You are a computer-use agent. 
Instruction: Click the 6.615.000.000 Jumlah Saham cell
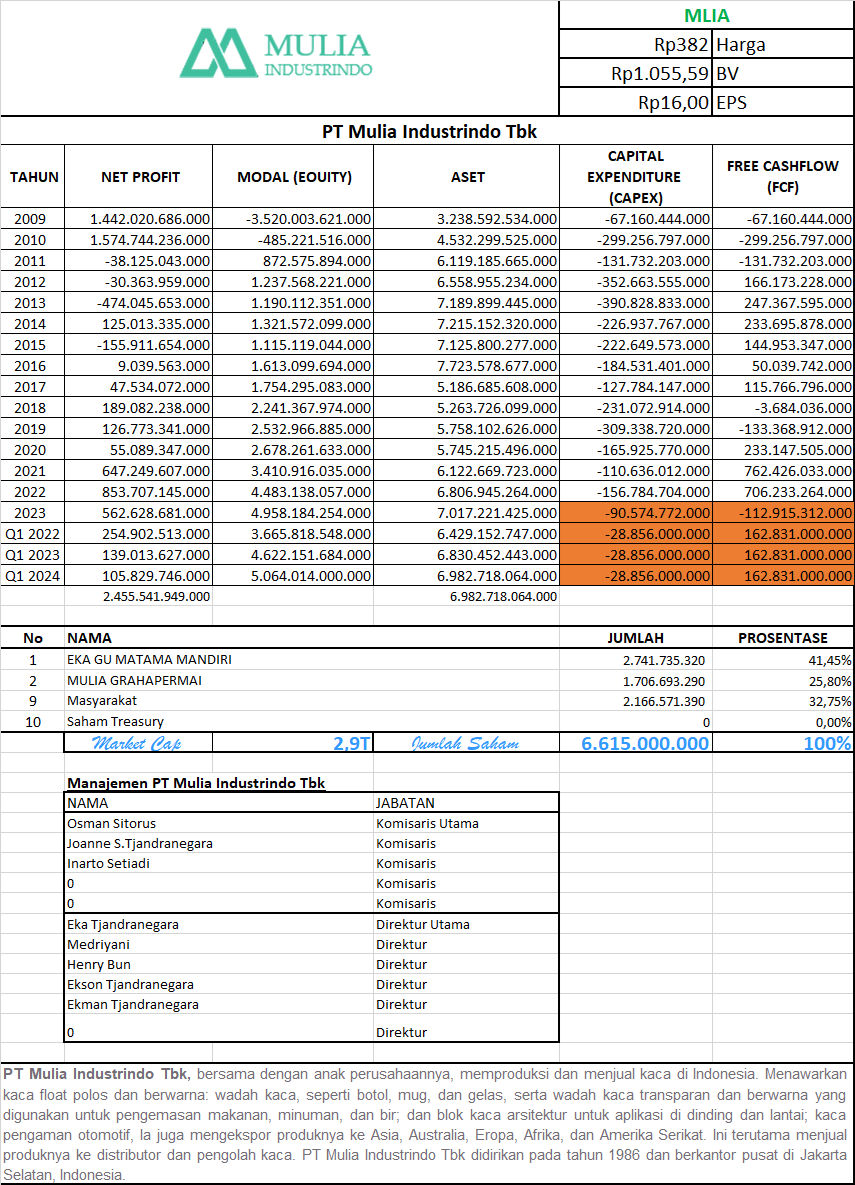[x=645, y=743]
